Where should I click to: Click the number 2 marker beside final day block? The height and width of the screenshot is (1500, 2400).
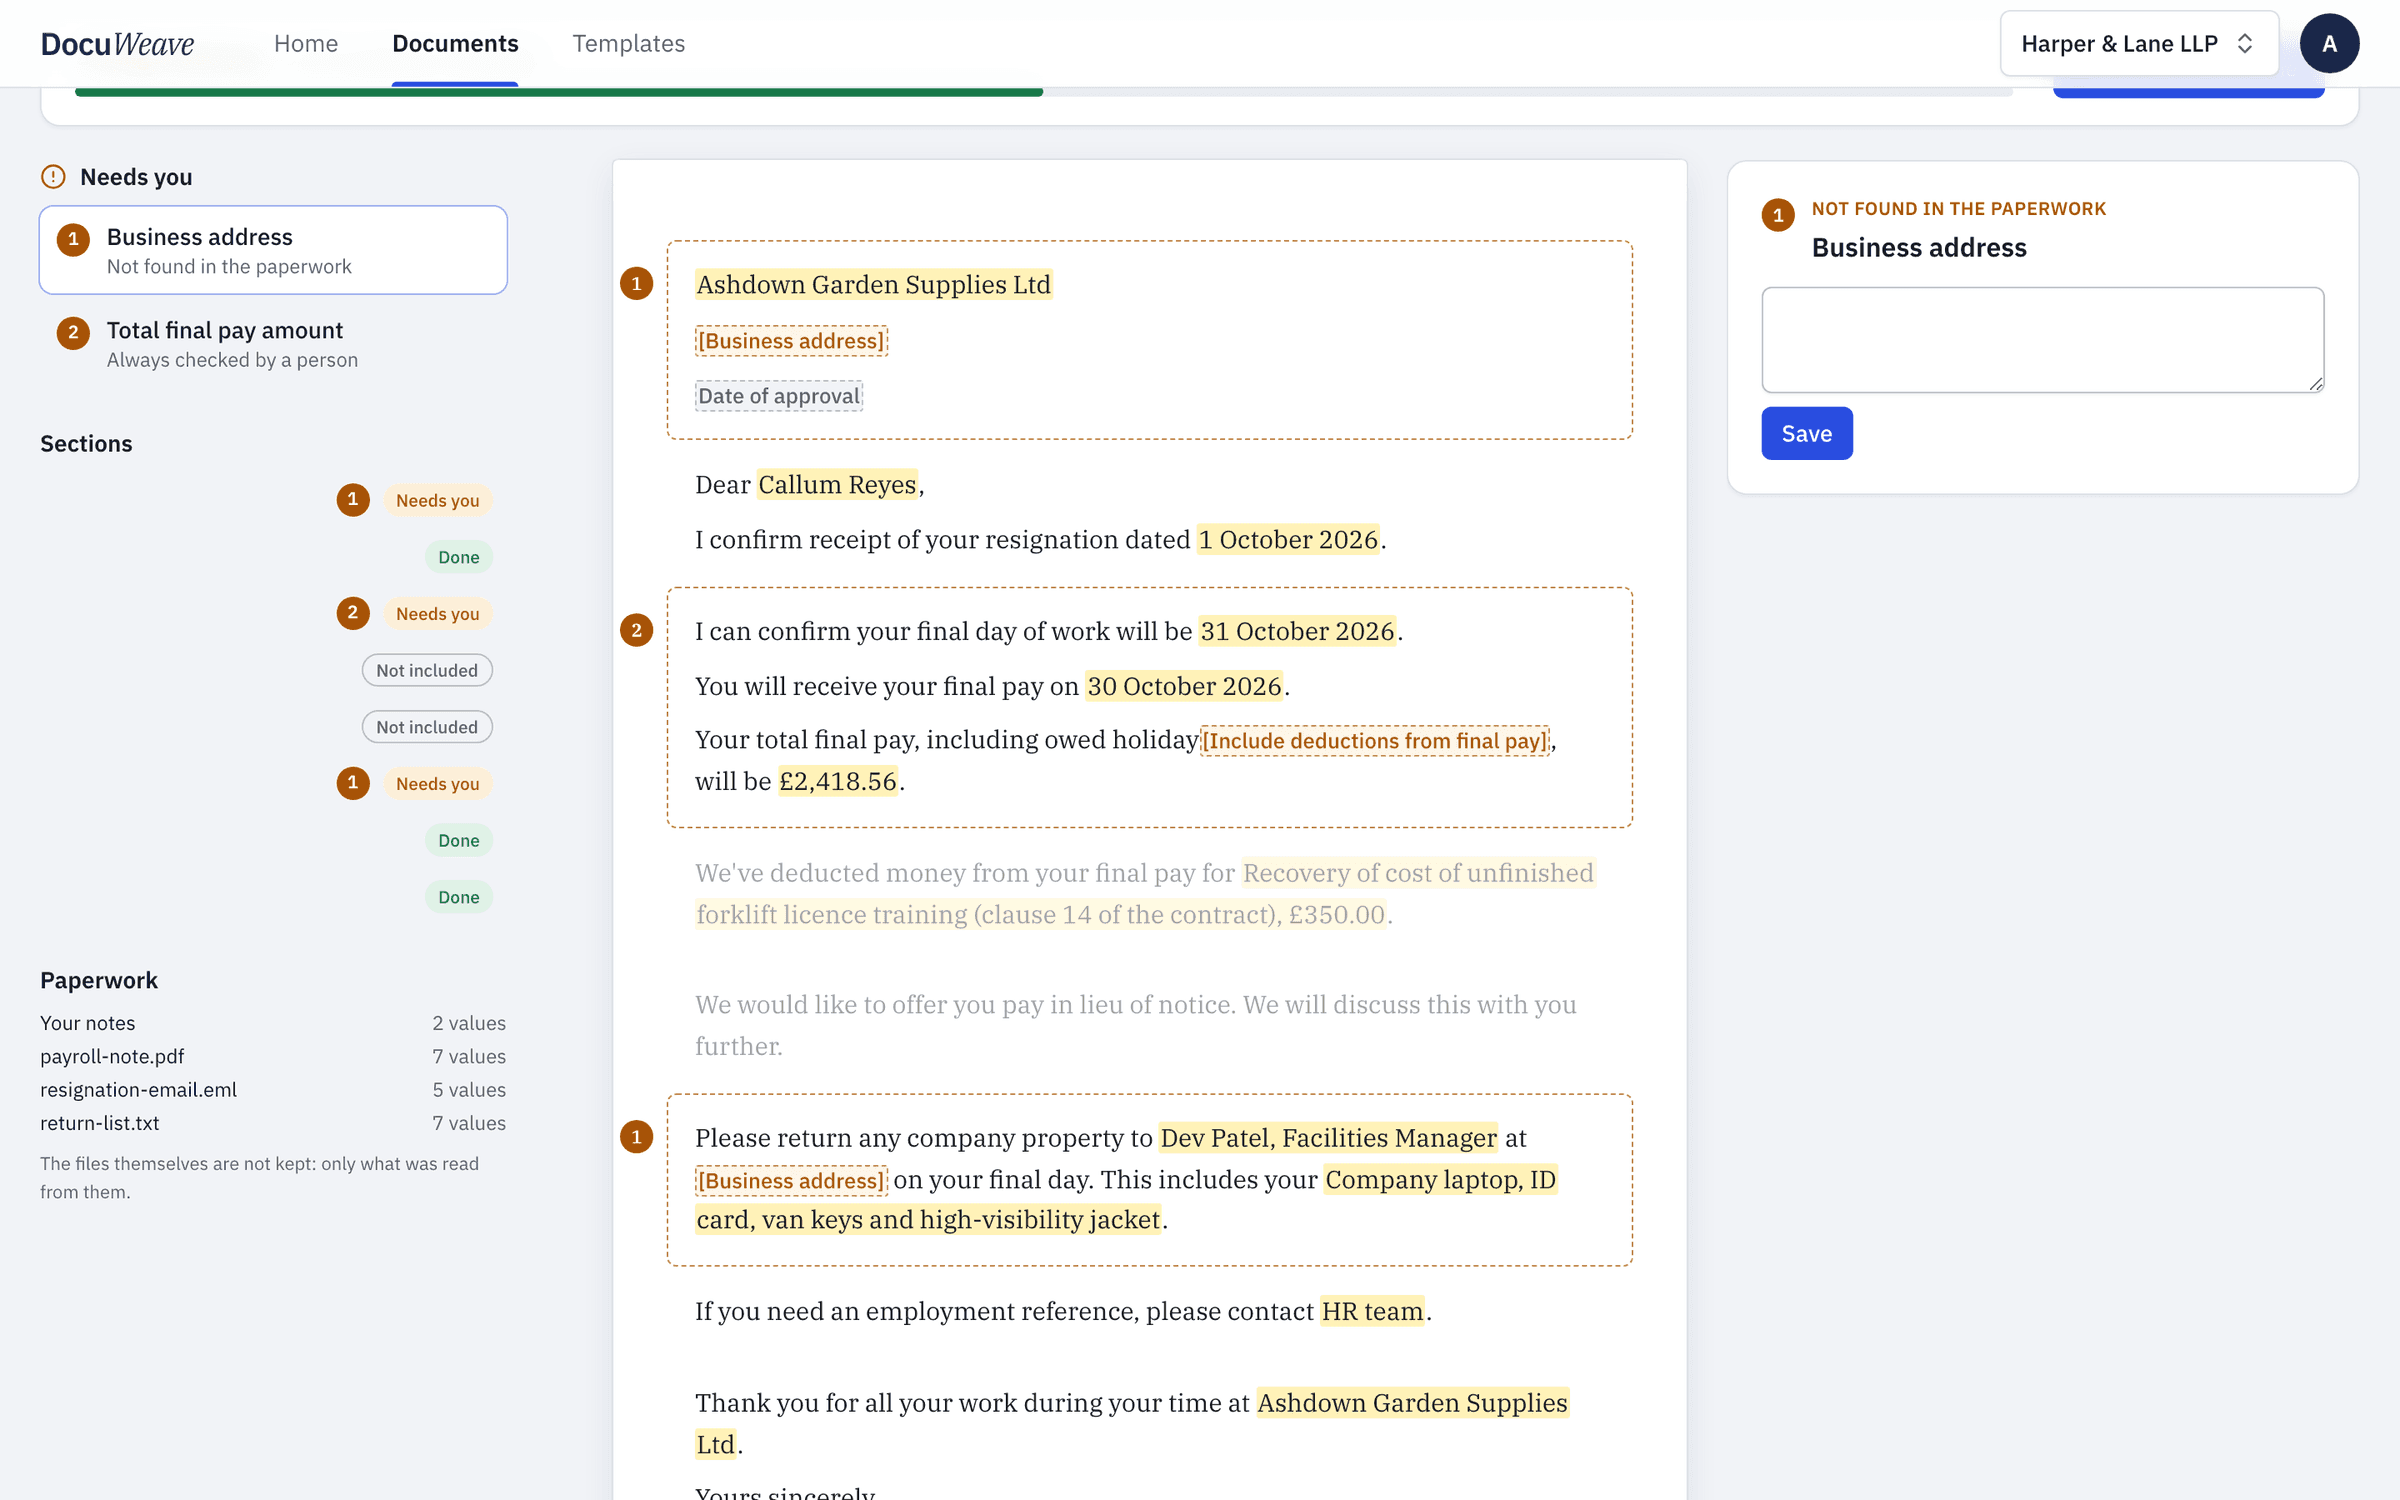click(636, 630)
